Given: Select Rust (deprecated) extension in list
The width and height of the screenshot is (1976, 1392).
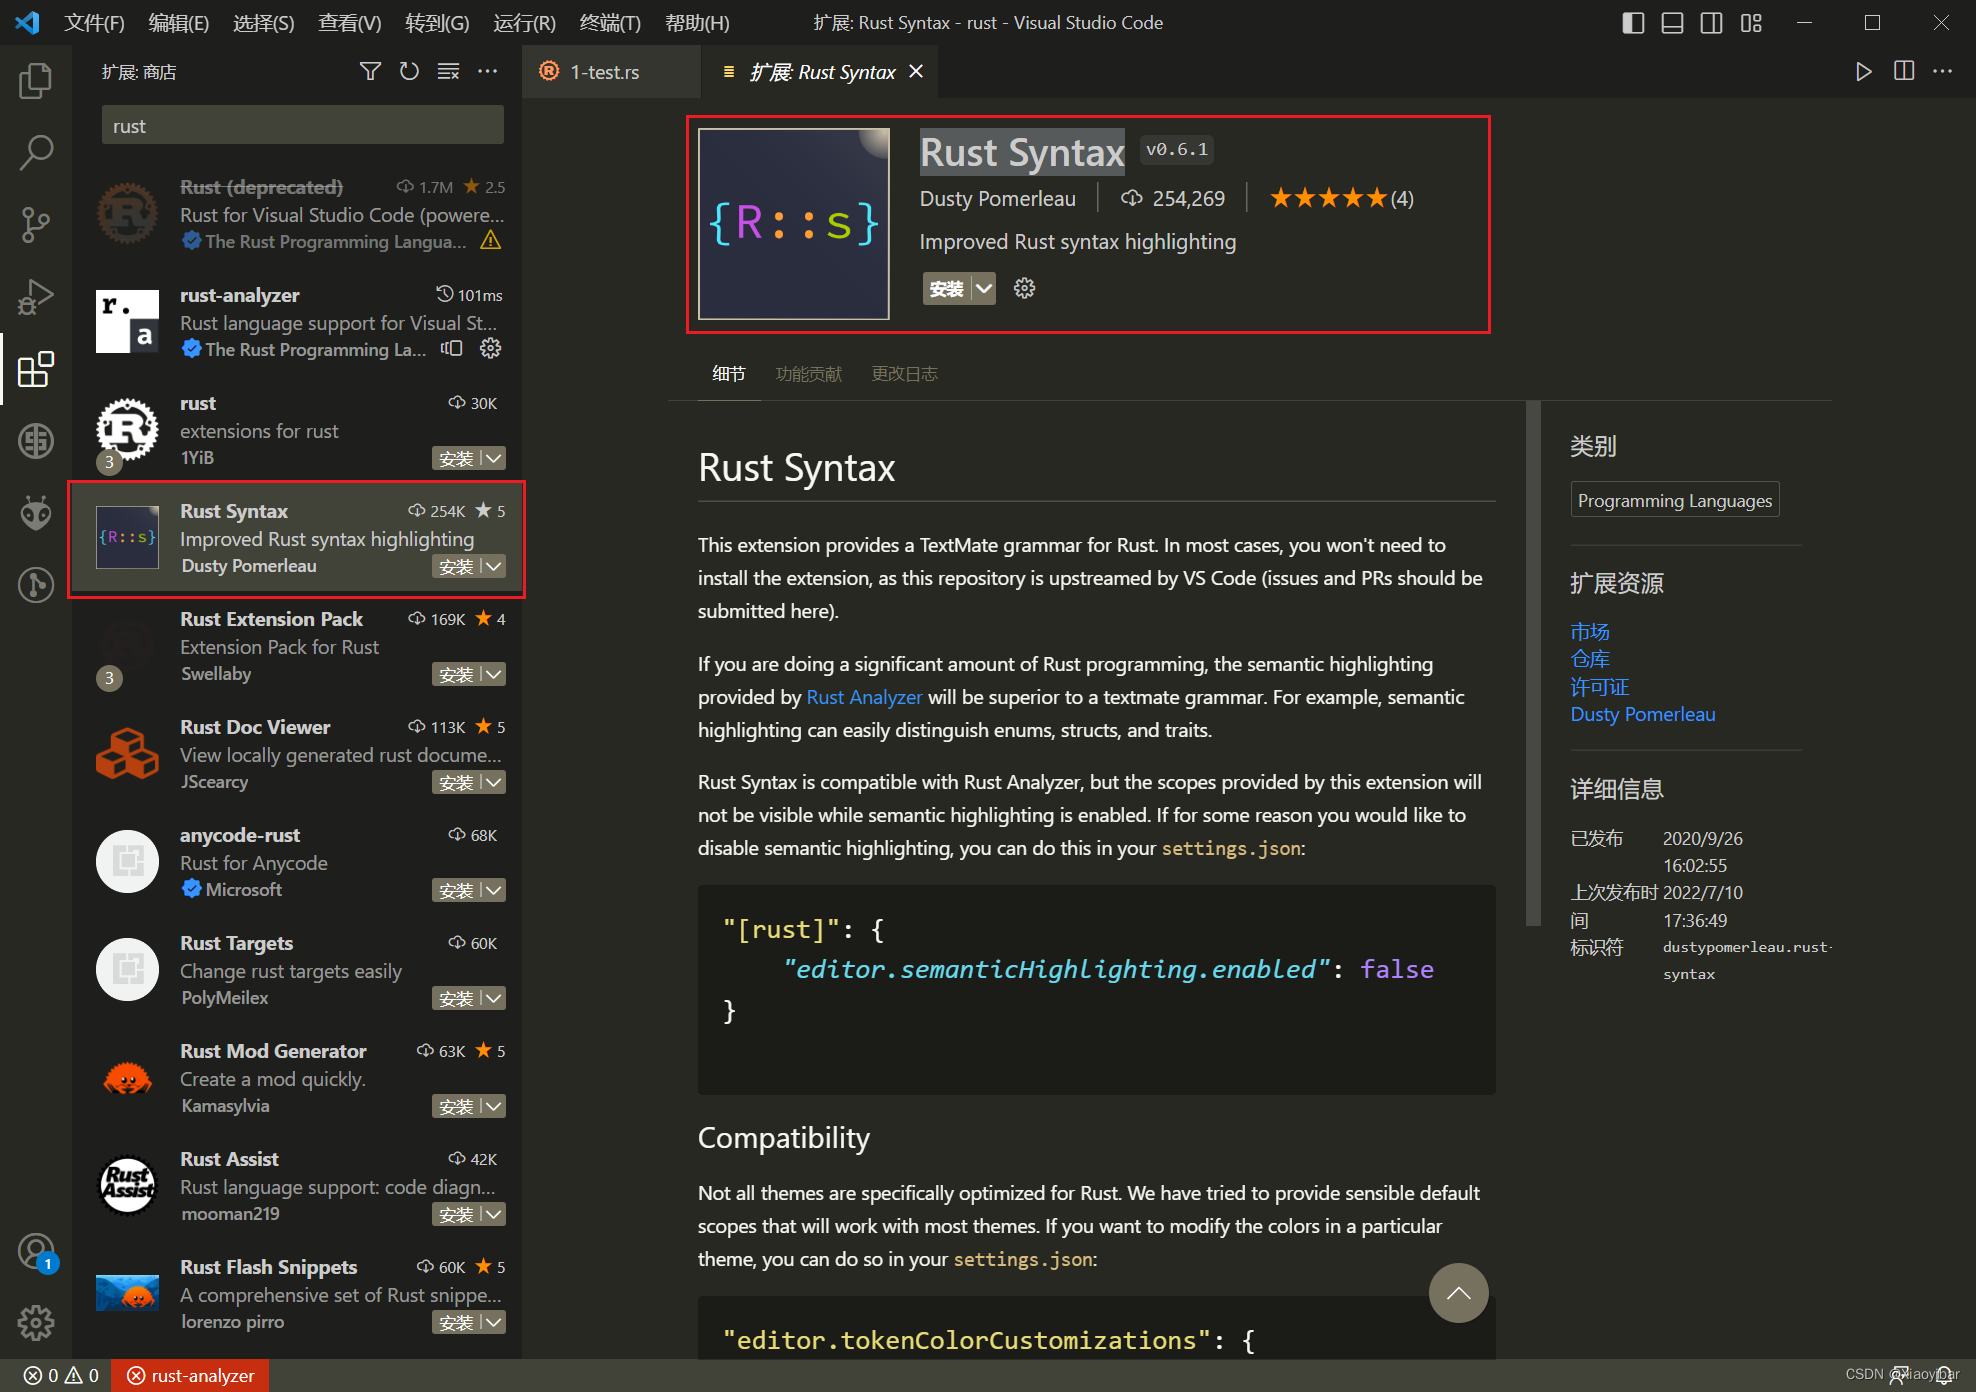Looking at the screenshot, I should point(298,214).
